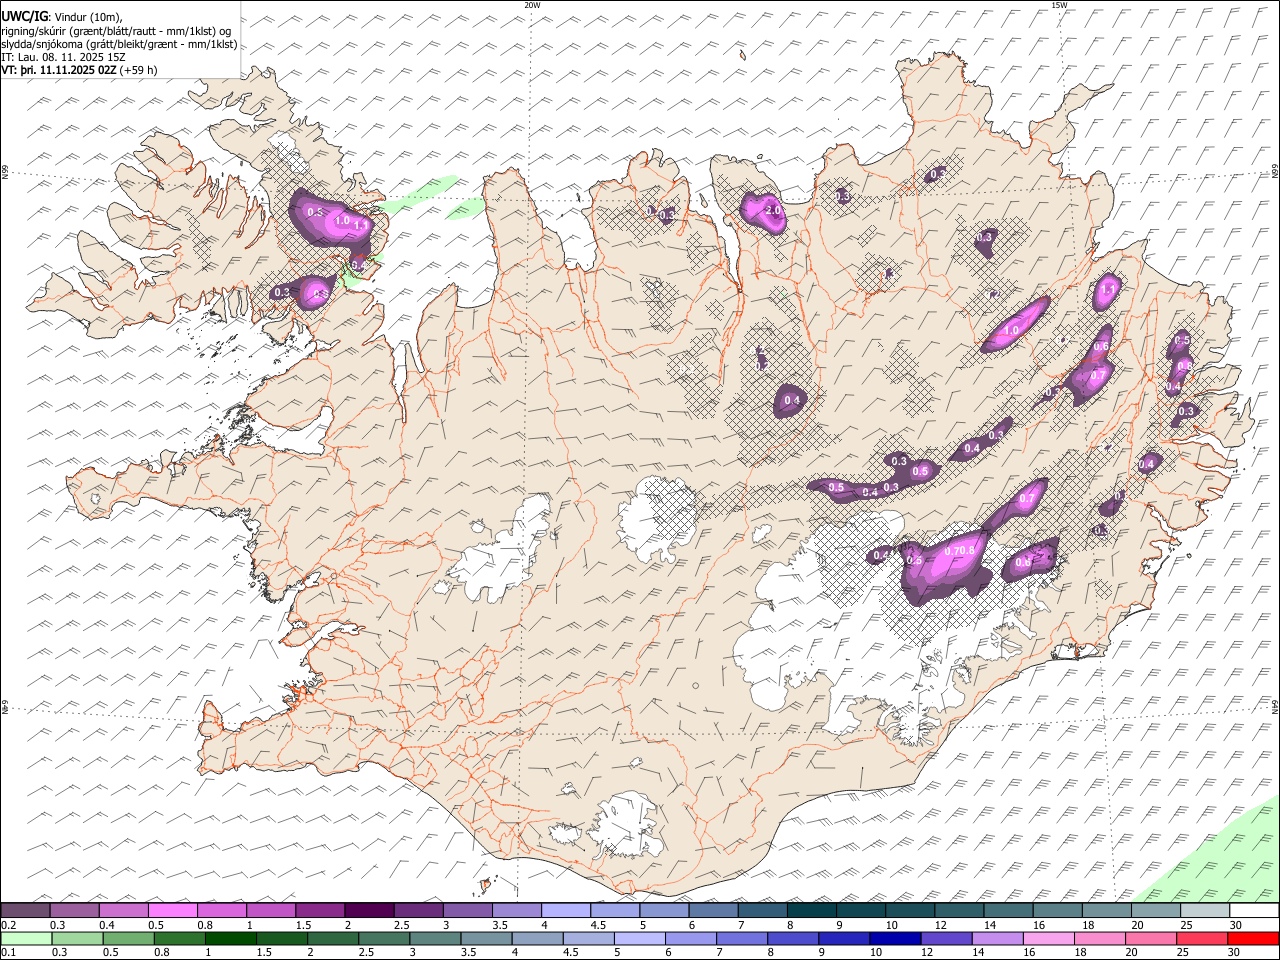Pick the violet 14 rain legend swatch
The height and width of the screenshot is (960, 1280).
(998, 939)
